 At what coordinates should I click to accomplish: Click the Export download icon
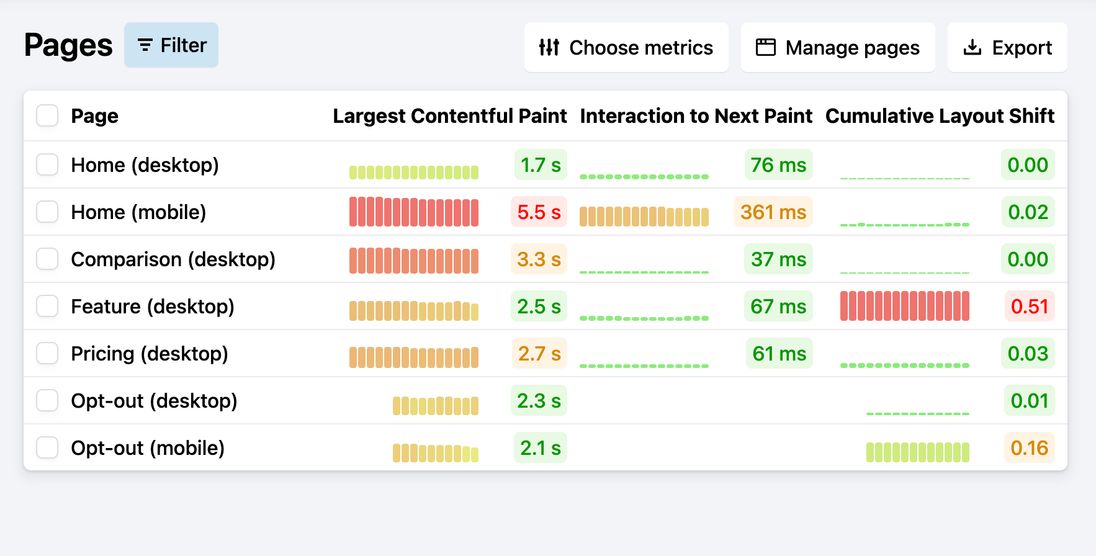pos(972,47)
